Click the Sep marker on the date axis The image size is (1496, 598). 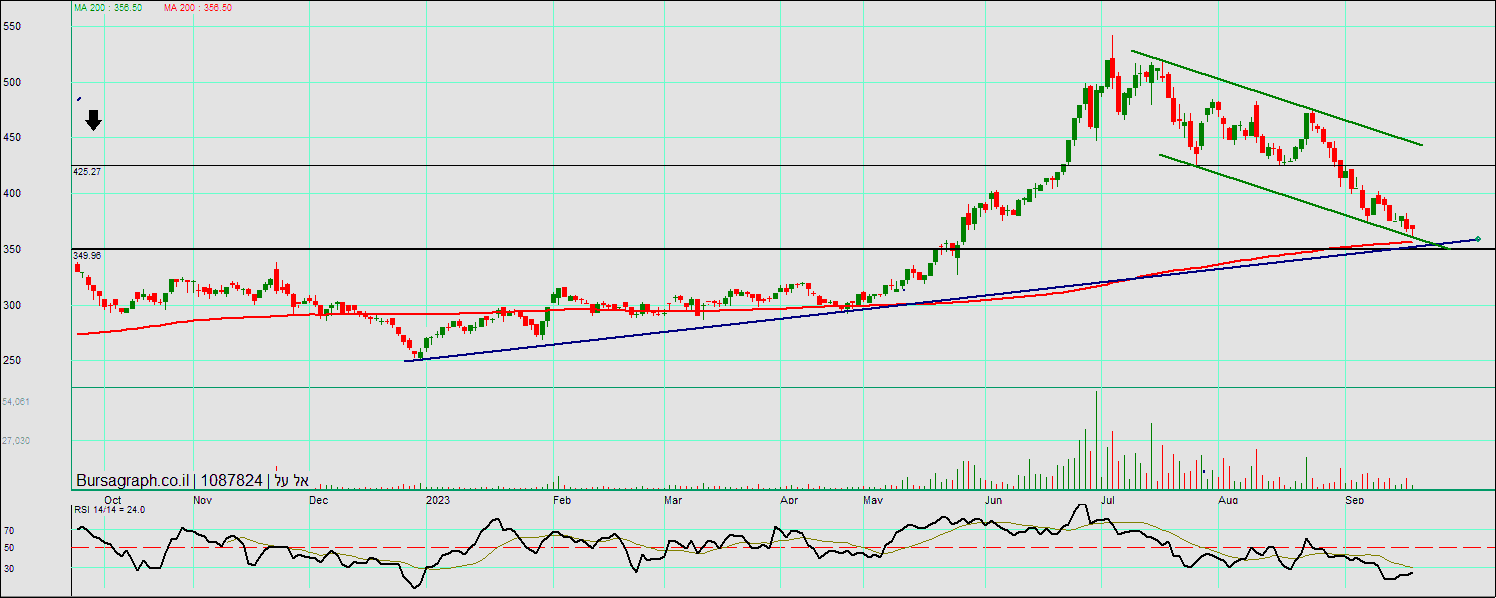[1354, 499]
